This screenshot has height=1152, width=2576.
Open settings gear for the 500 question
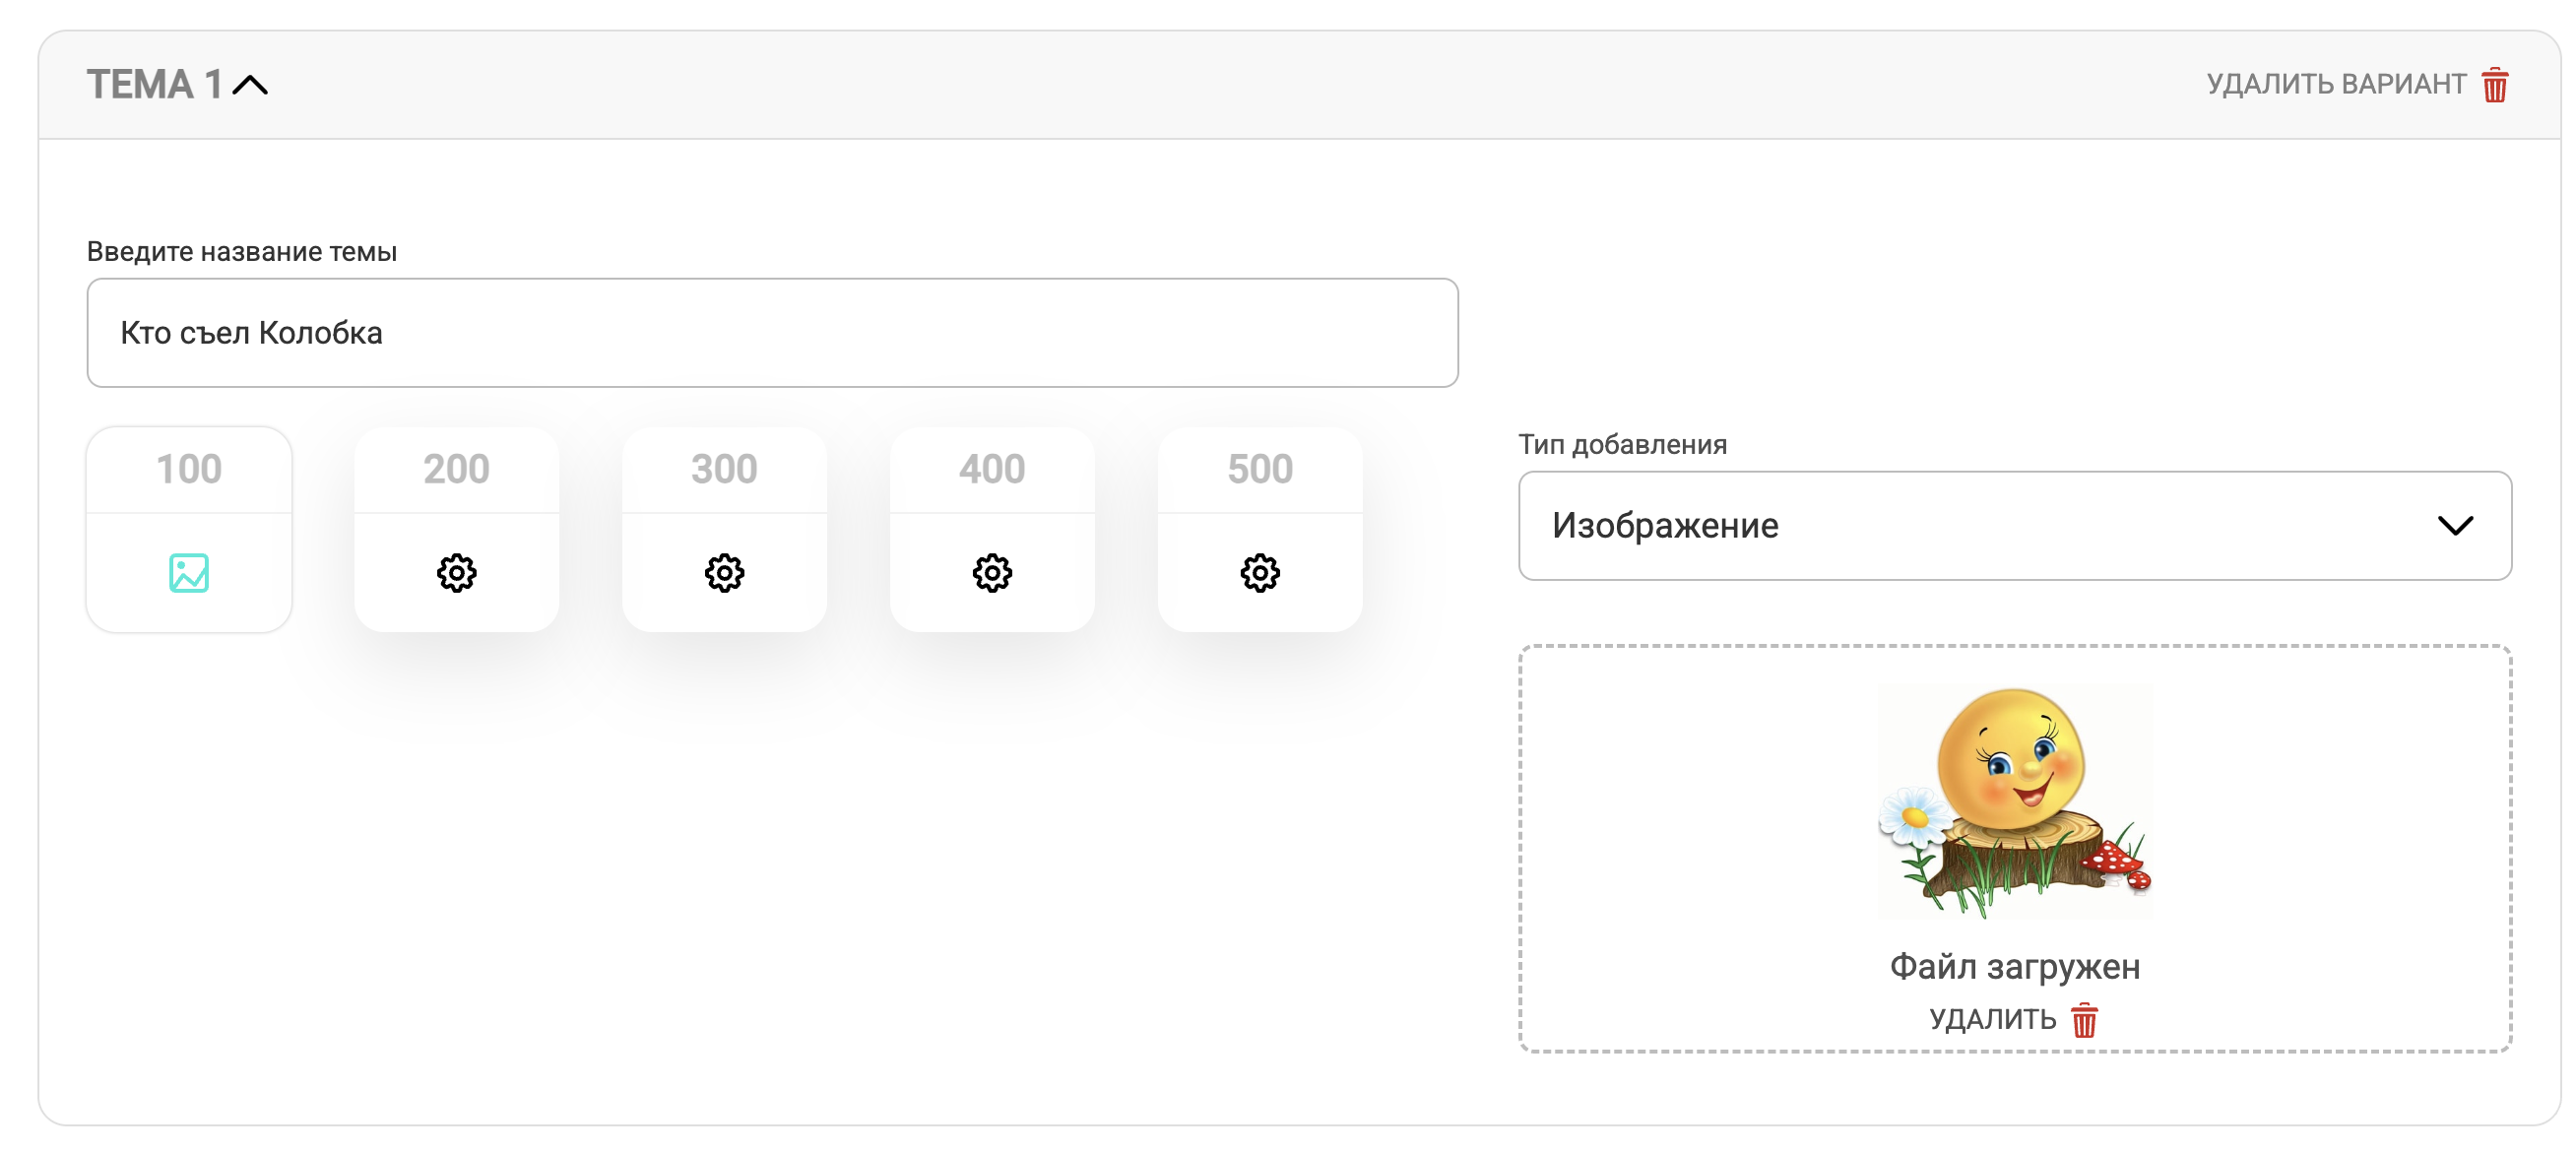point(1260,573)
